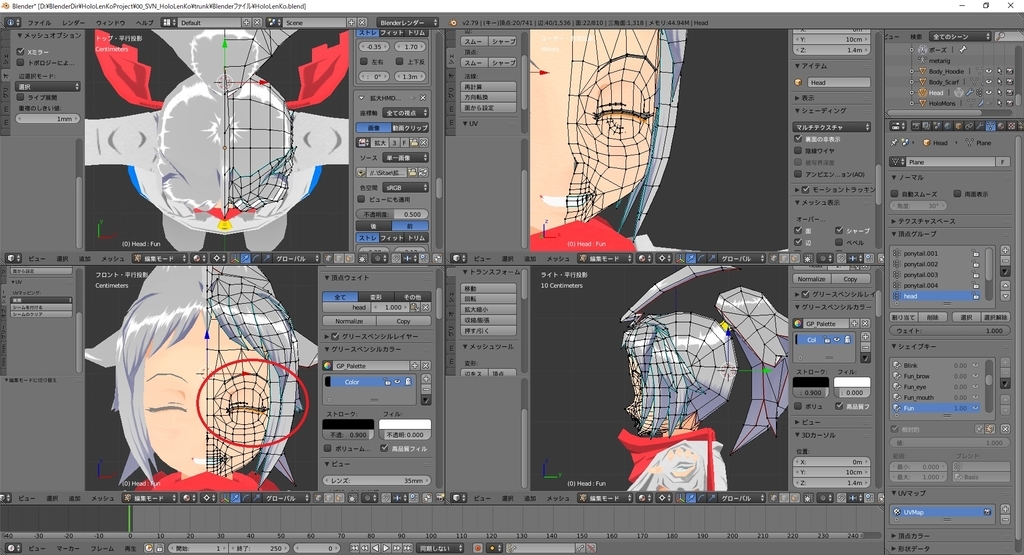
Task: Click shape key edit mode icon beside 相対的
Action: point(991,429)
